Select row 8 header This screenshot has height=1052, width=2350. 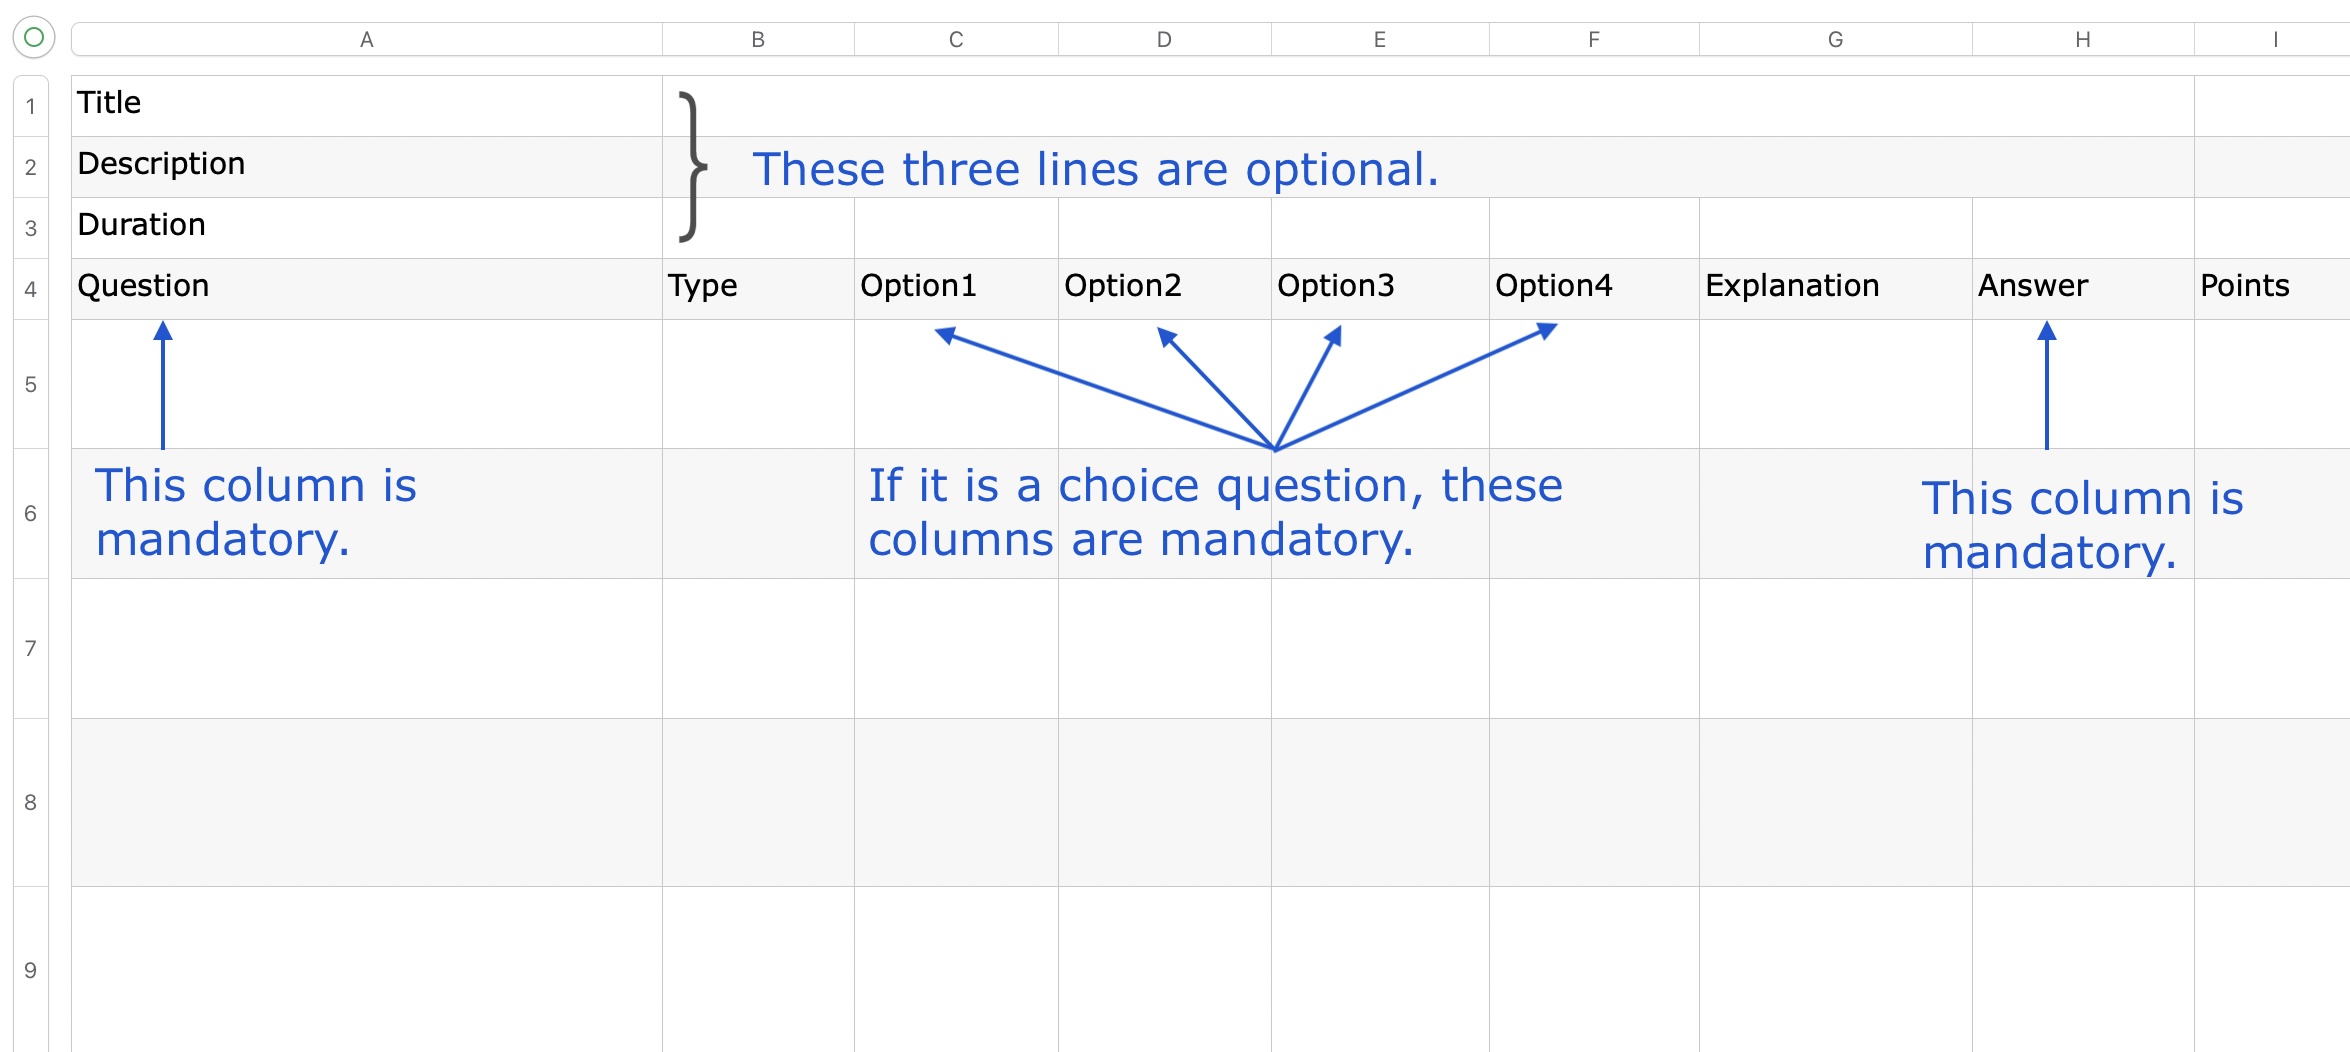(x=31, y=802)
